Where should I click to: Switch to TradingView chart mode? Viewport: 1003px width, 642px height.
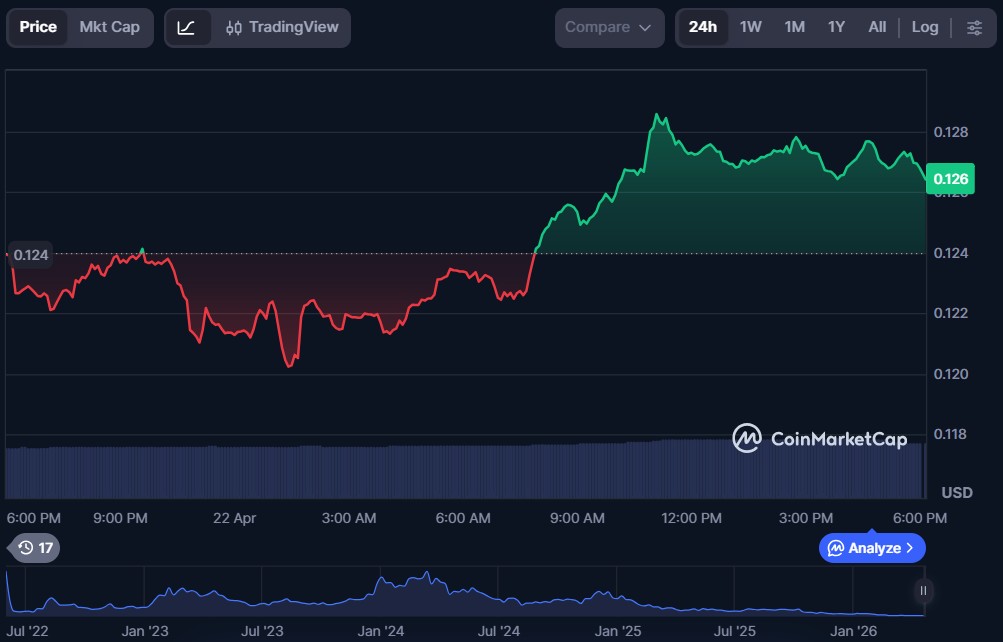pyautogui.click(x=282, y=28)
